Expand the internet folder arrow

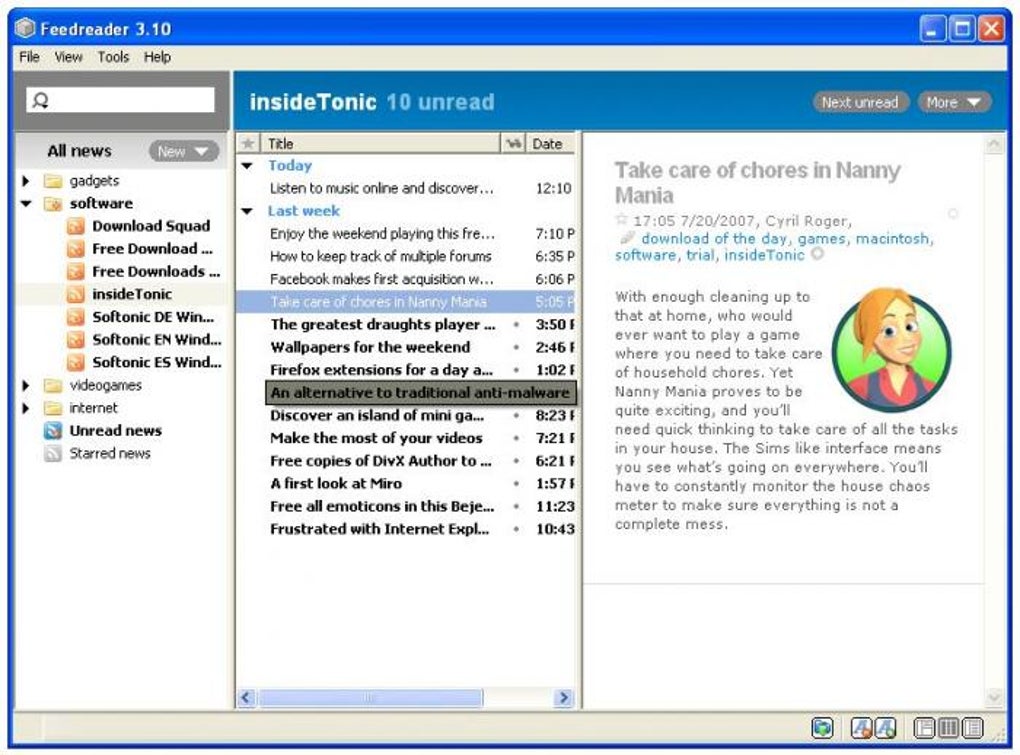point(25,408)
